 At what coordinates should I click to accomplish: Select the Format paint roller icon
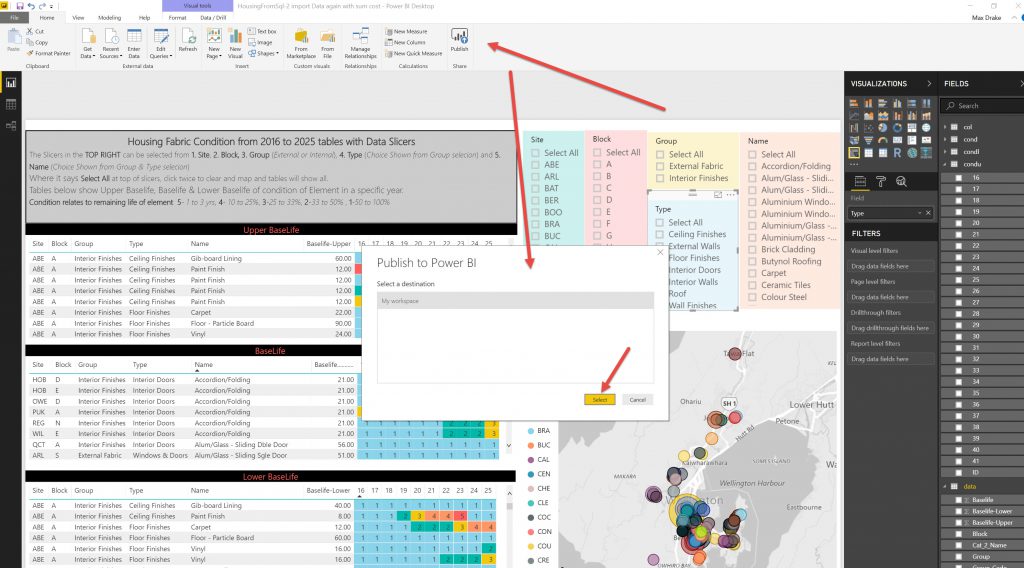point(880,181)
